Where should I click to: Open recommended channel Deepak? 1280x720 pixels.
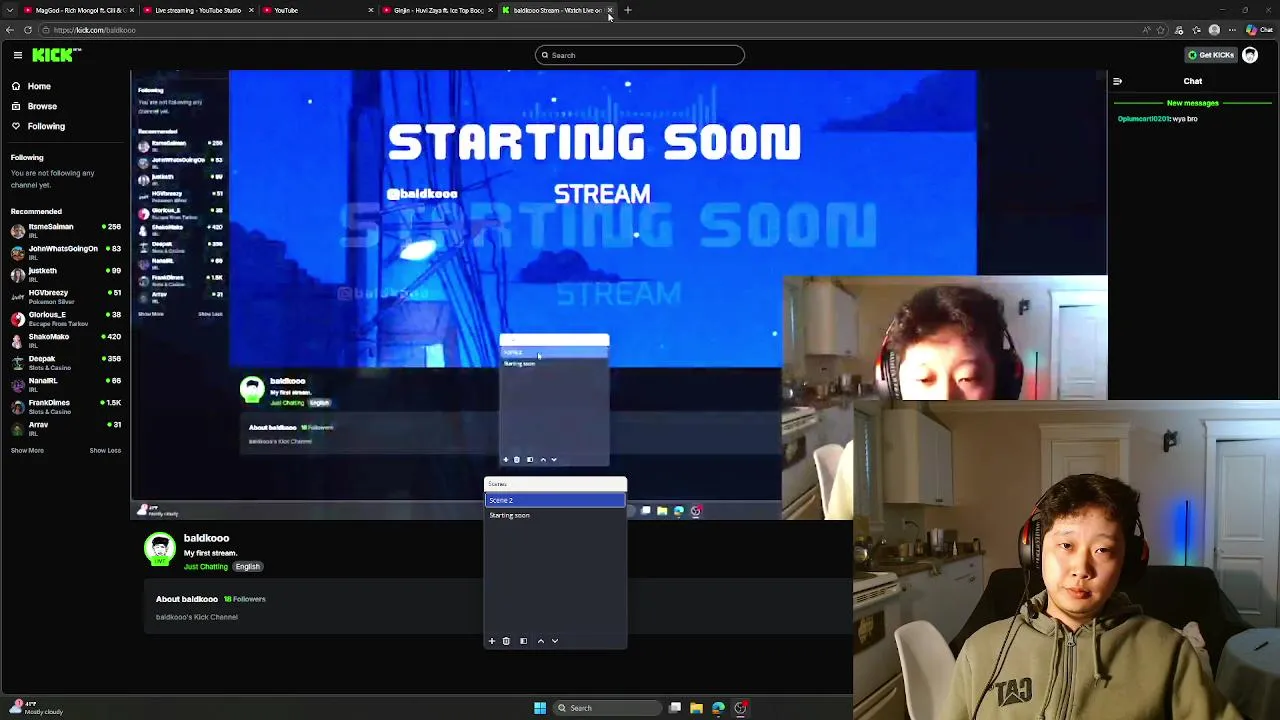[x=65, y=361]
